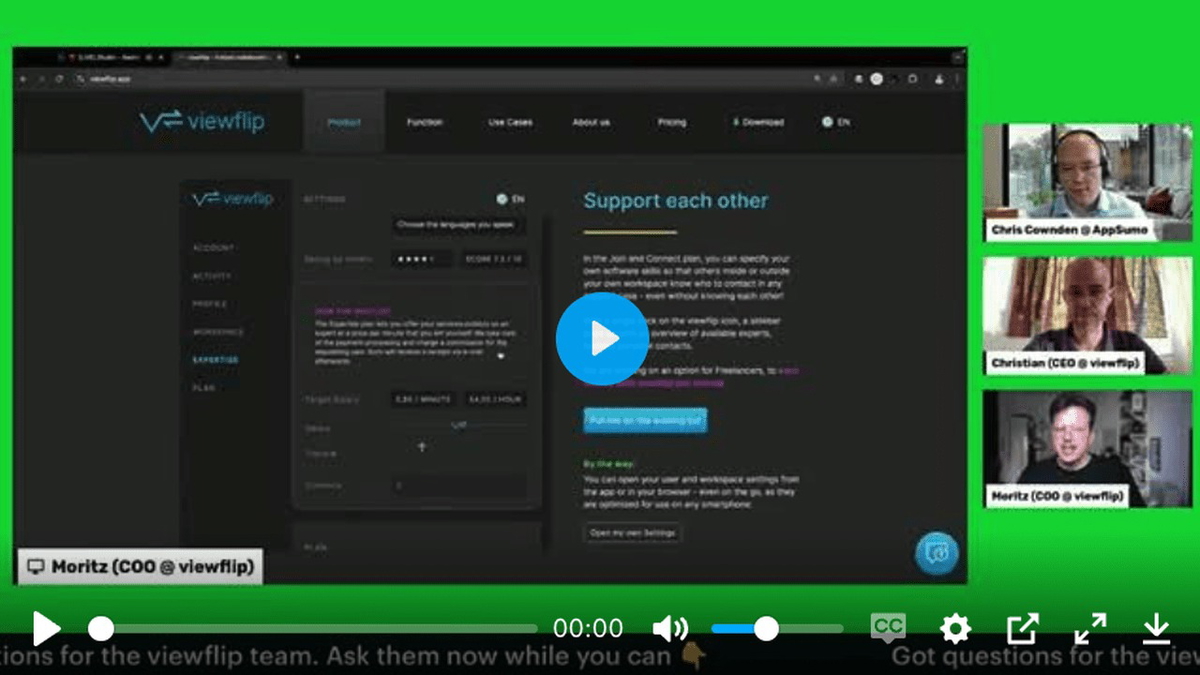Image resolution: width=1200 pixels, height=675 pixels.
Task: Reload the page with the browser refresh icon
Action: coord(59,78)
